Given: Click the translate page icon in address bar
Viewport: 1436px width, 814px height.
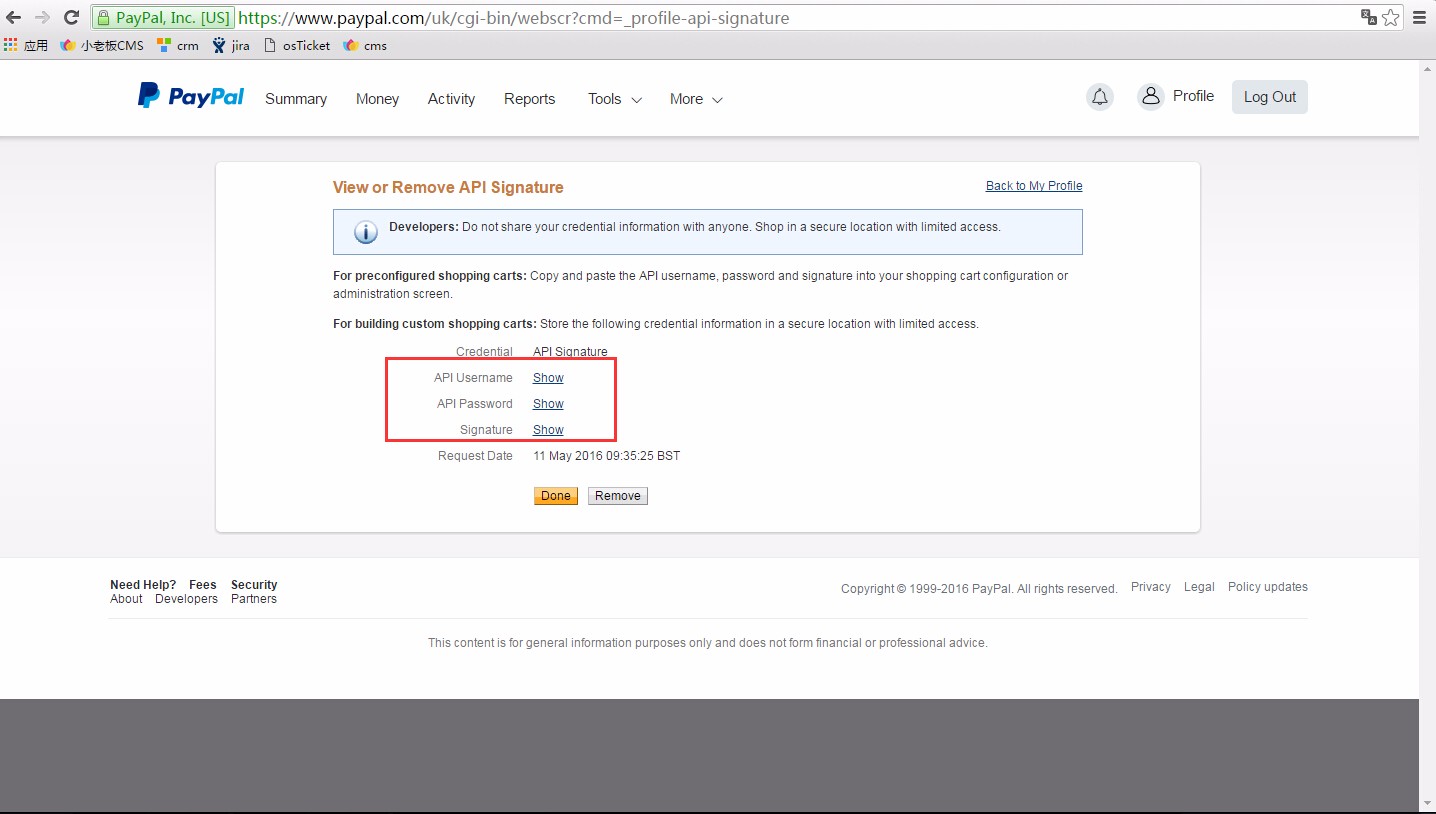Looking at the screenshot, I should [1368, 17].
